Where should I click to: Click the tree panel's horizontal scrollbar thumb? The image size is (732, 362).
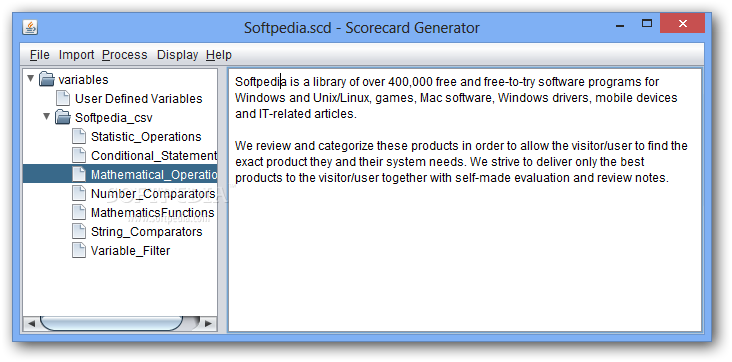coord(111,323)
